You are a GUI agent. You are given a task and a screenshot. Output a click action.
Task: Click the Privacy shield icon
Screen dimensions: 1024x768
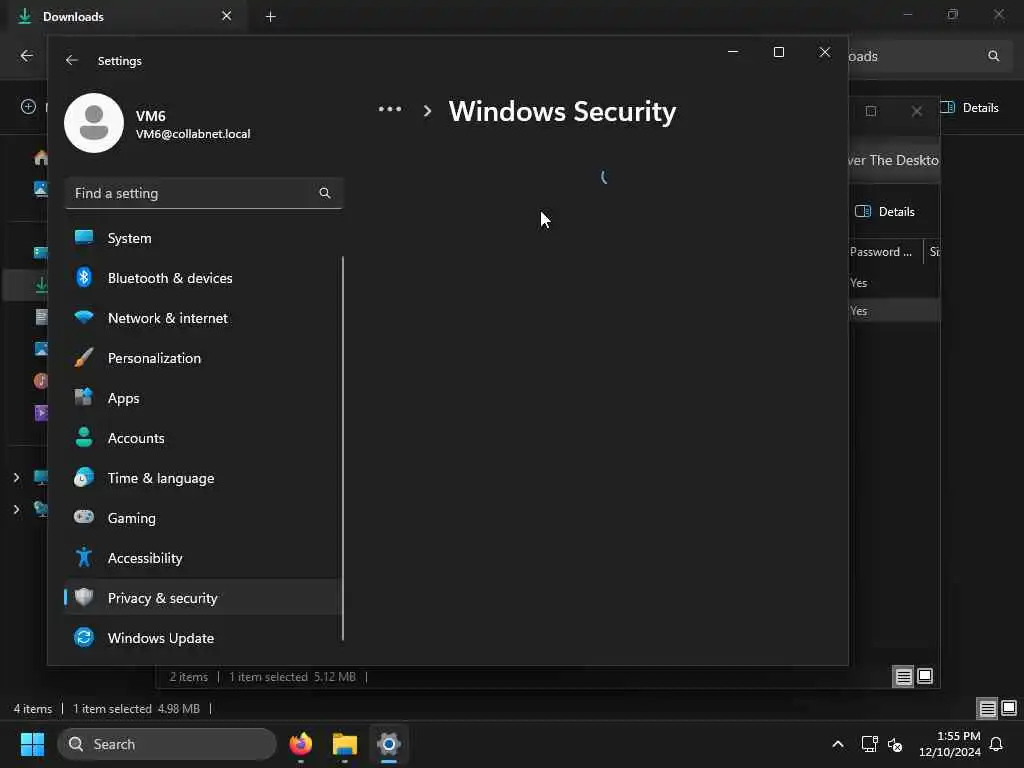tap(84, 597)
